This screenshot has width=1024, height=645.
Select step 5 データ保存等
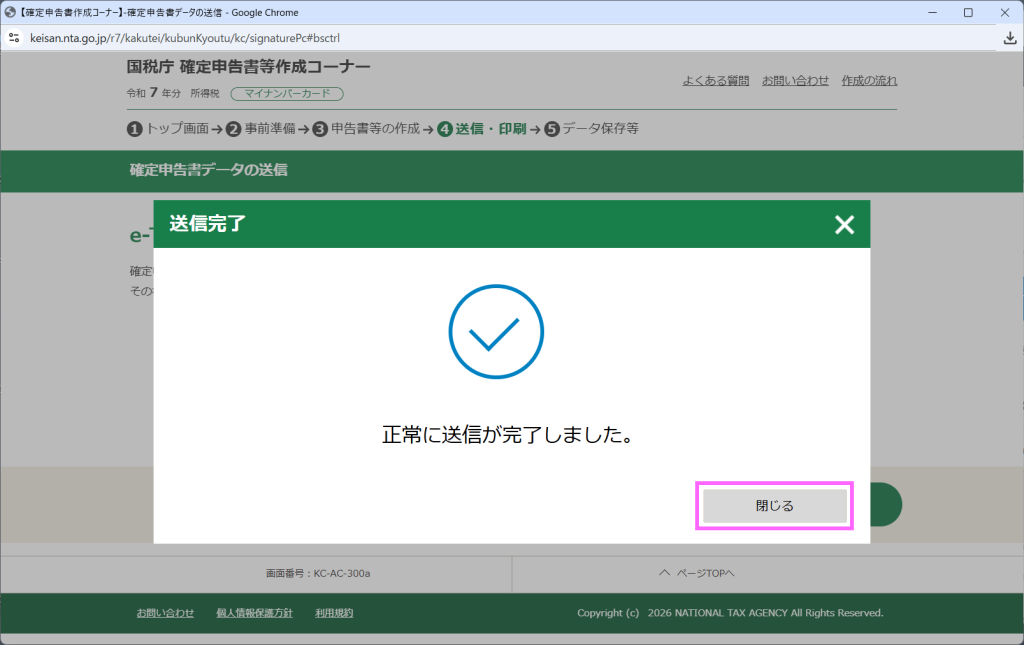591,129
